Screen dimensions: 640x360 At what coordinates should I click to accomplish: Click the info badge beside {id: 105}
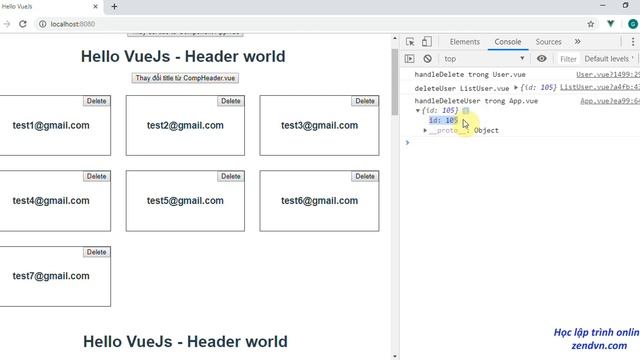tap(466, 111)
